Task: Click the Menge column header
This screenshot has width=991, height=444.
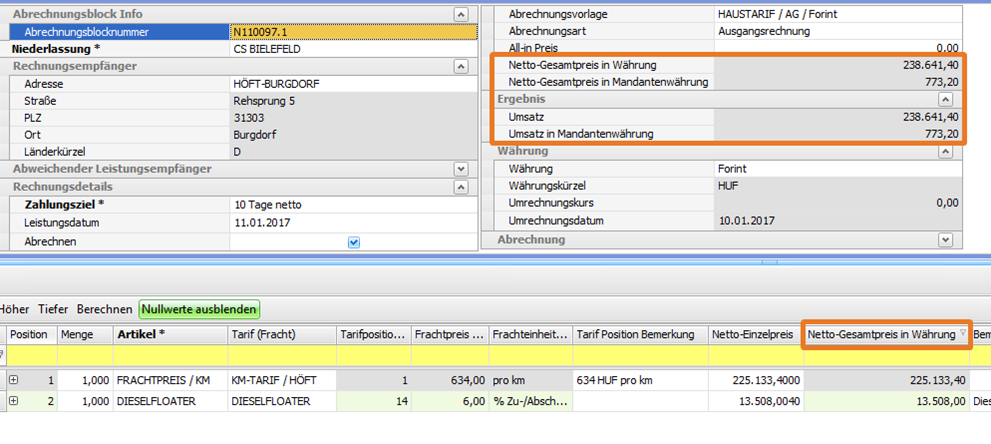Action: coord(83,334)
